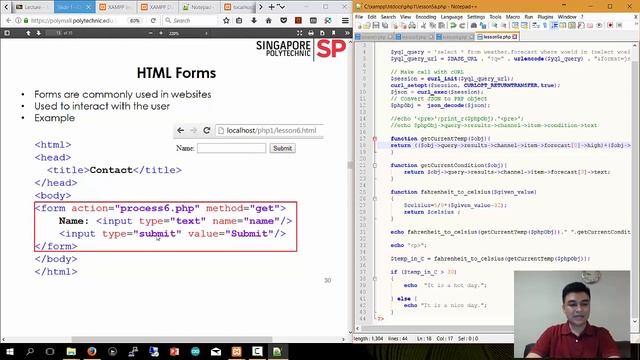
Task: Print document from PDF viewer toolbar
Action: tap(311, 33)
